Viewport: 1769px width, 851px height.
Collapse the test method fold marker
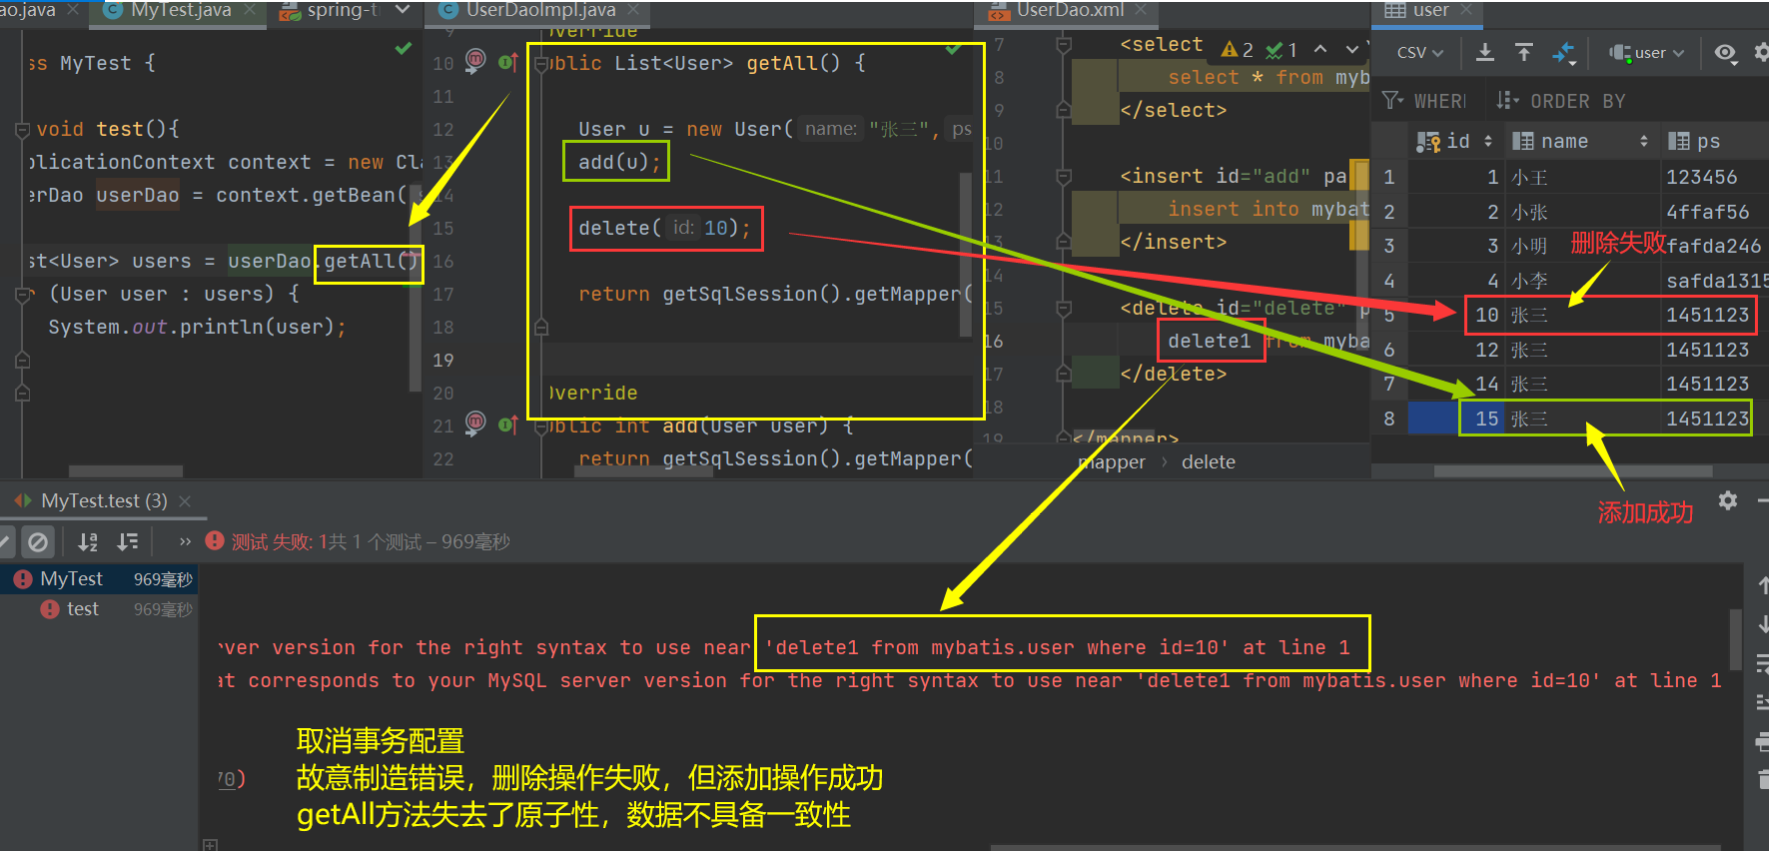[22, 130]
